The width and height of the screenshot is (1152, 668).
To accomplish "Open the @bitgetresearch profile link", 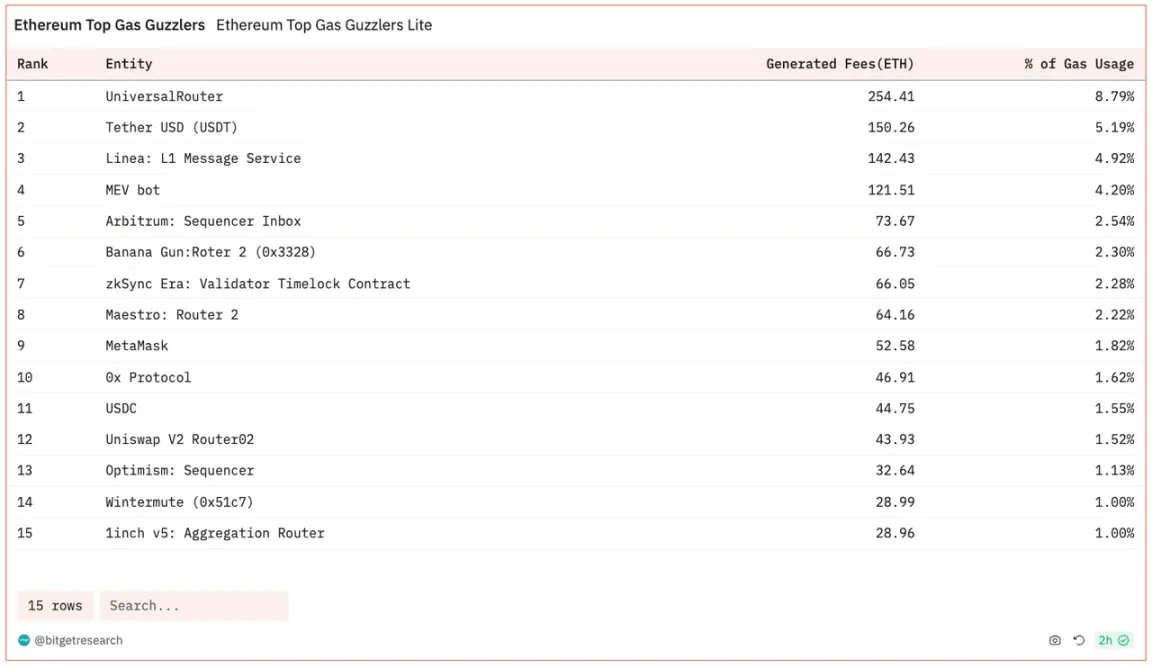I will coord(79,640).
